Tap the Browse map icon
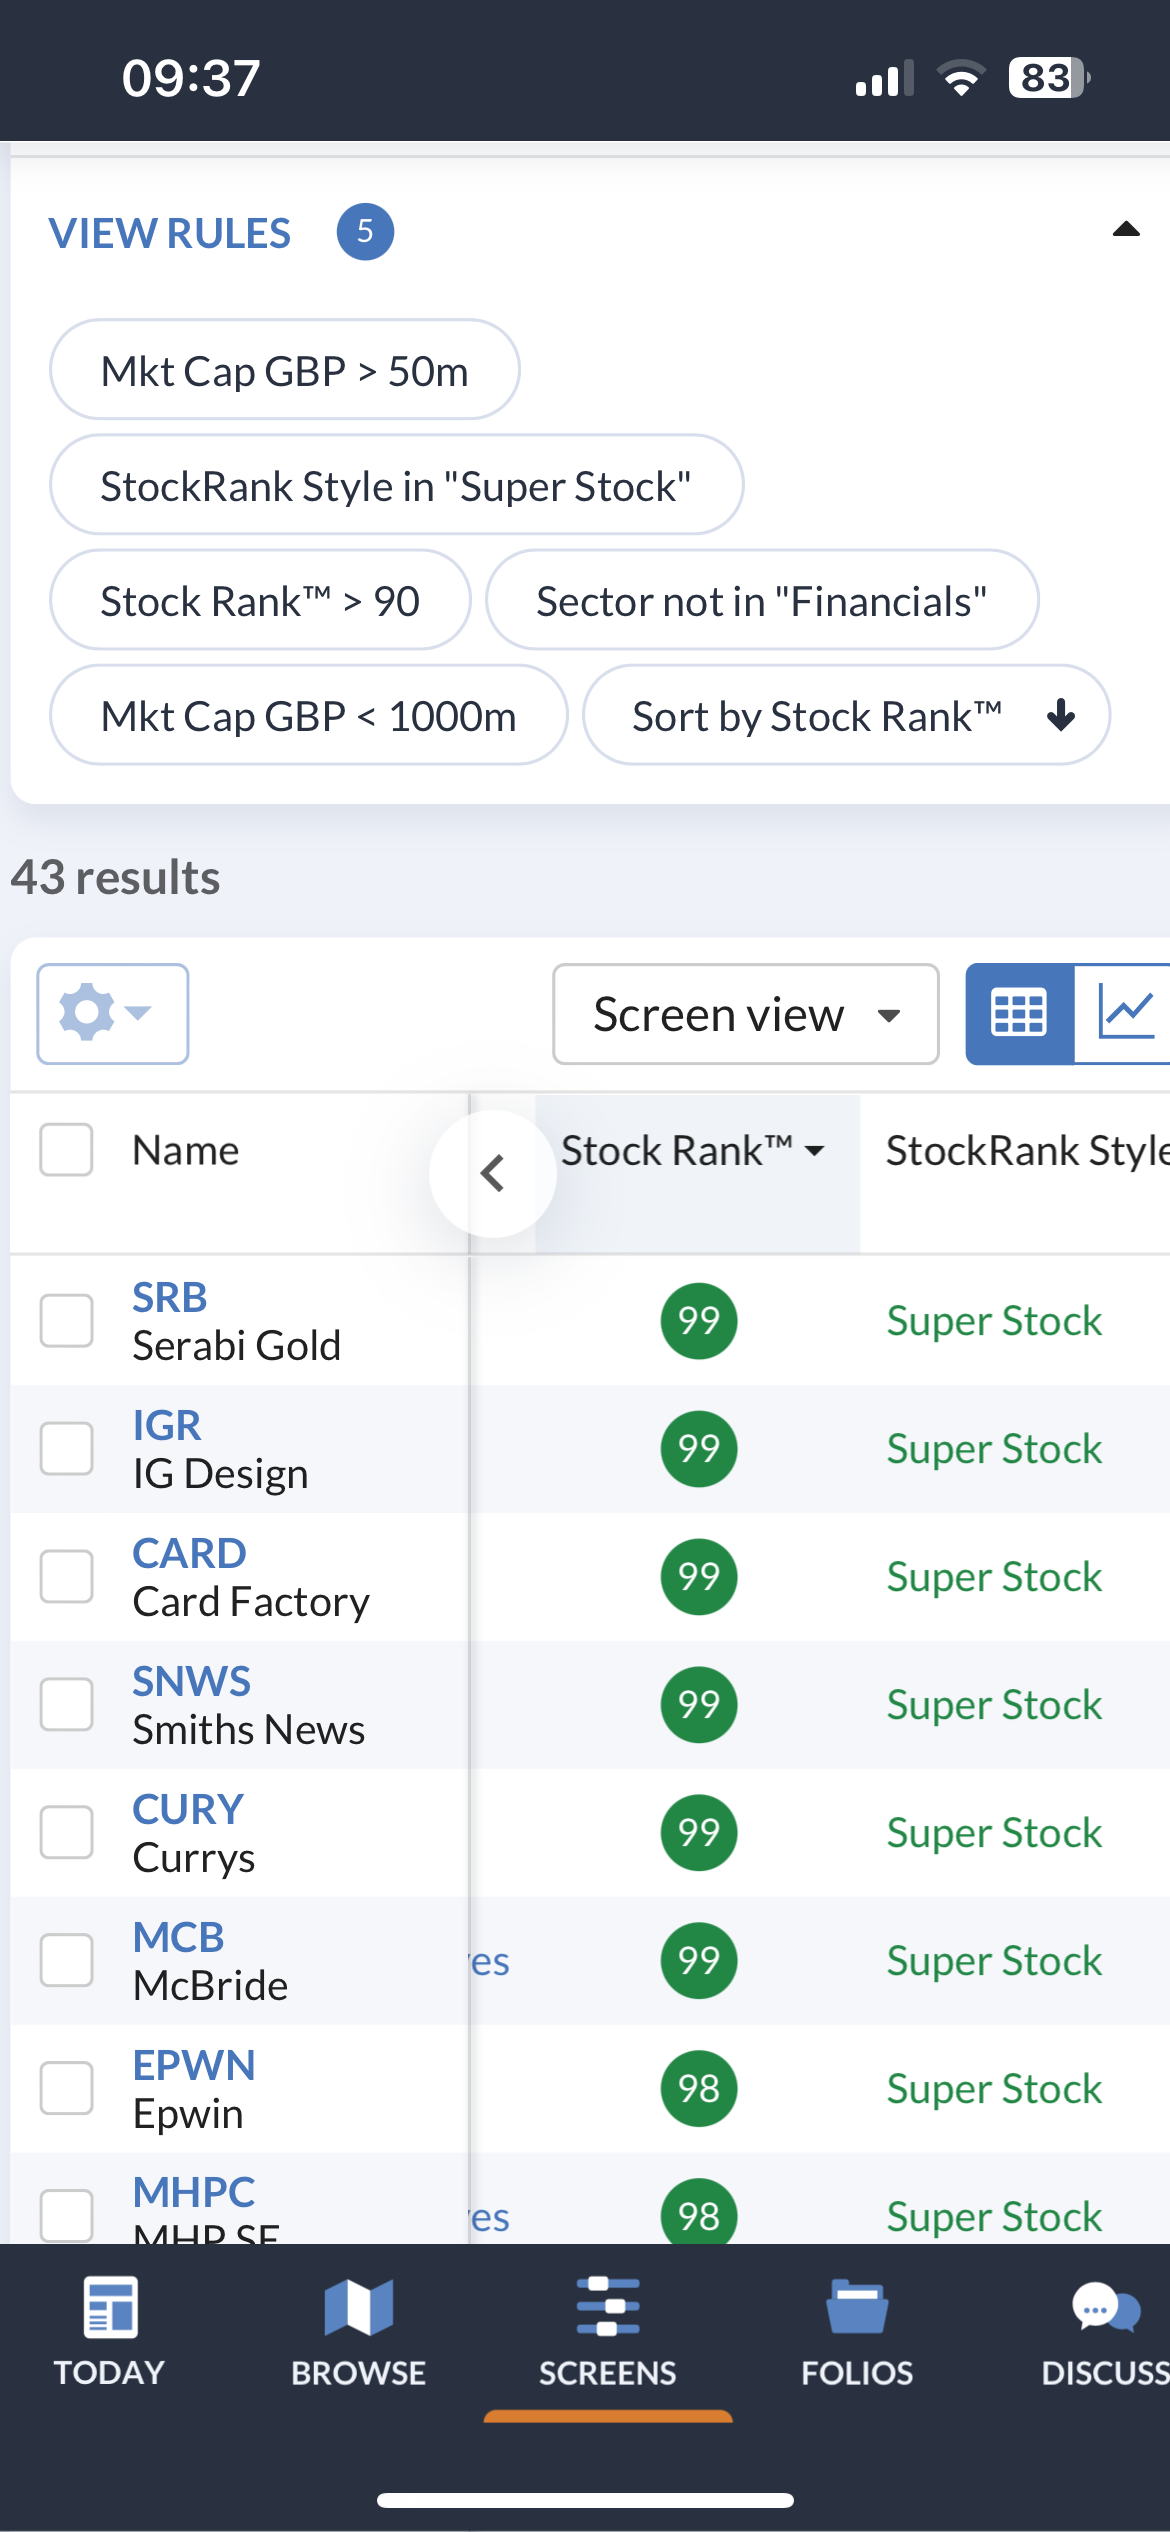 click(359, 2308)
